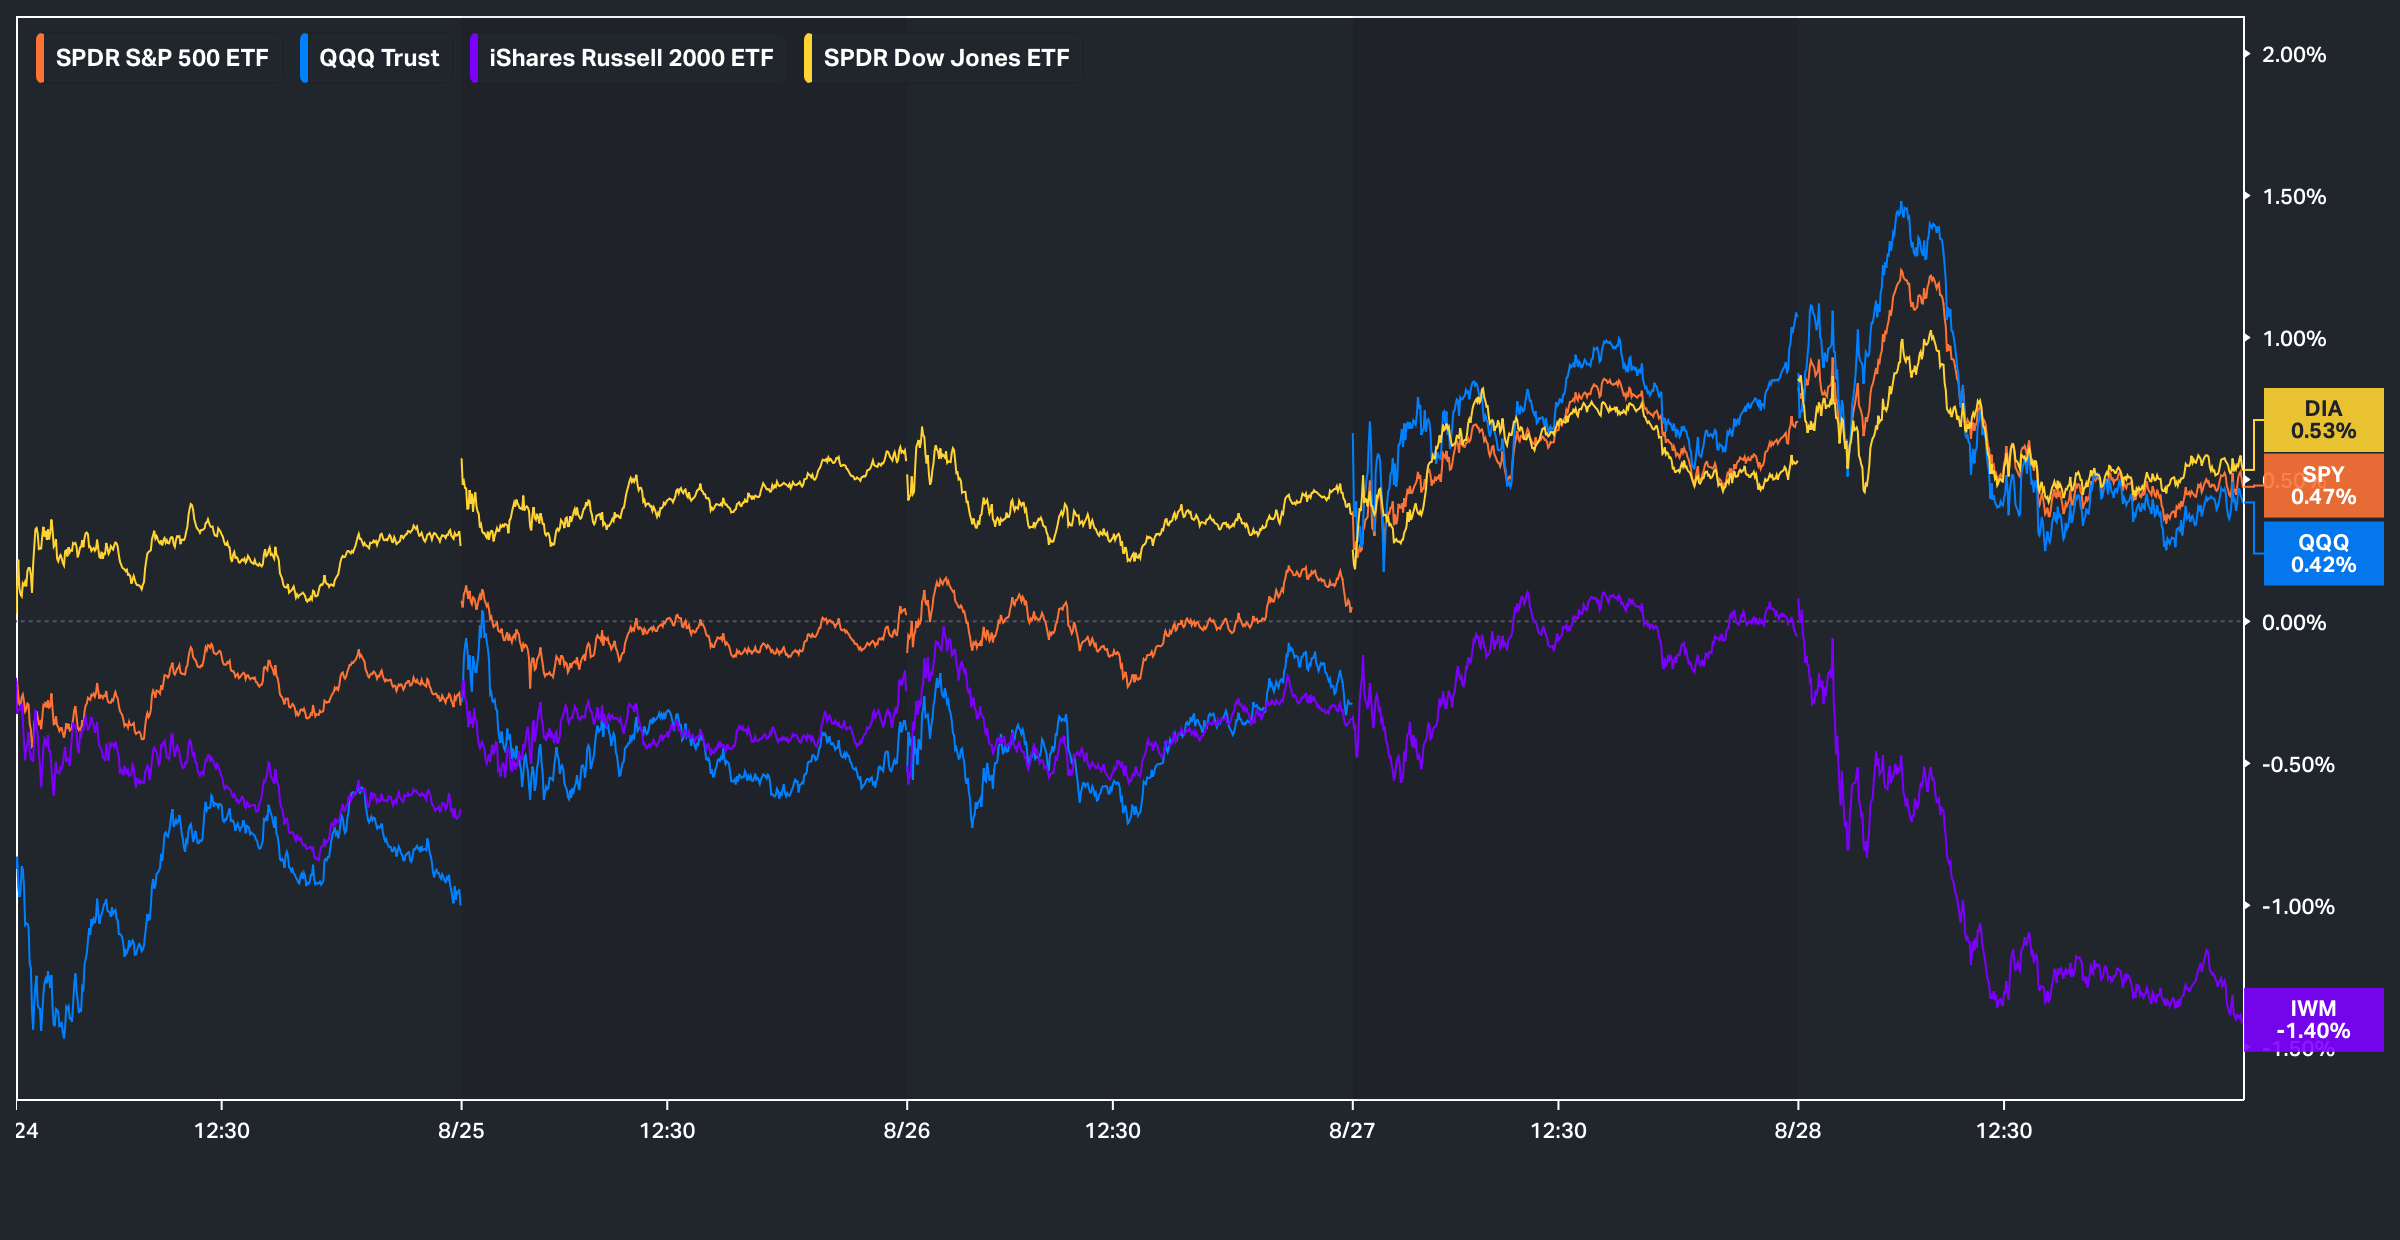Click the yellow swatch beside SPDR Dow Jones ETF
The image size is (2400, 1240).
[x=808, y=58]
